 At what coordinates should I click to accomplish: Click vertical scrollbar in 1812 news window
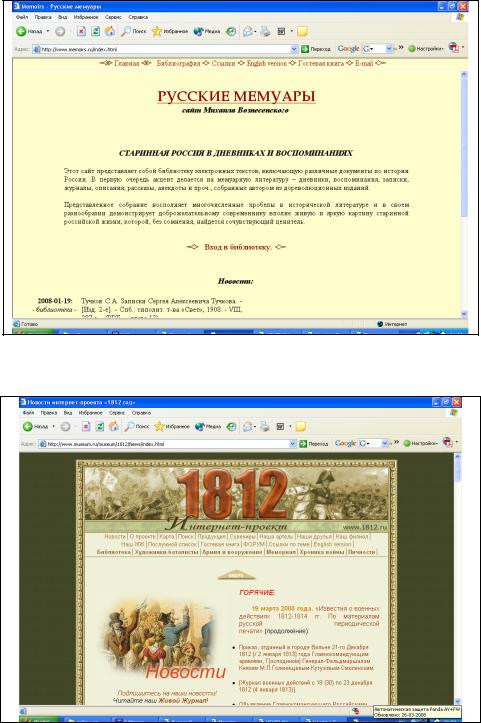pyautogui.click(x=458, y=470)
